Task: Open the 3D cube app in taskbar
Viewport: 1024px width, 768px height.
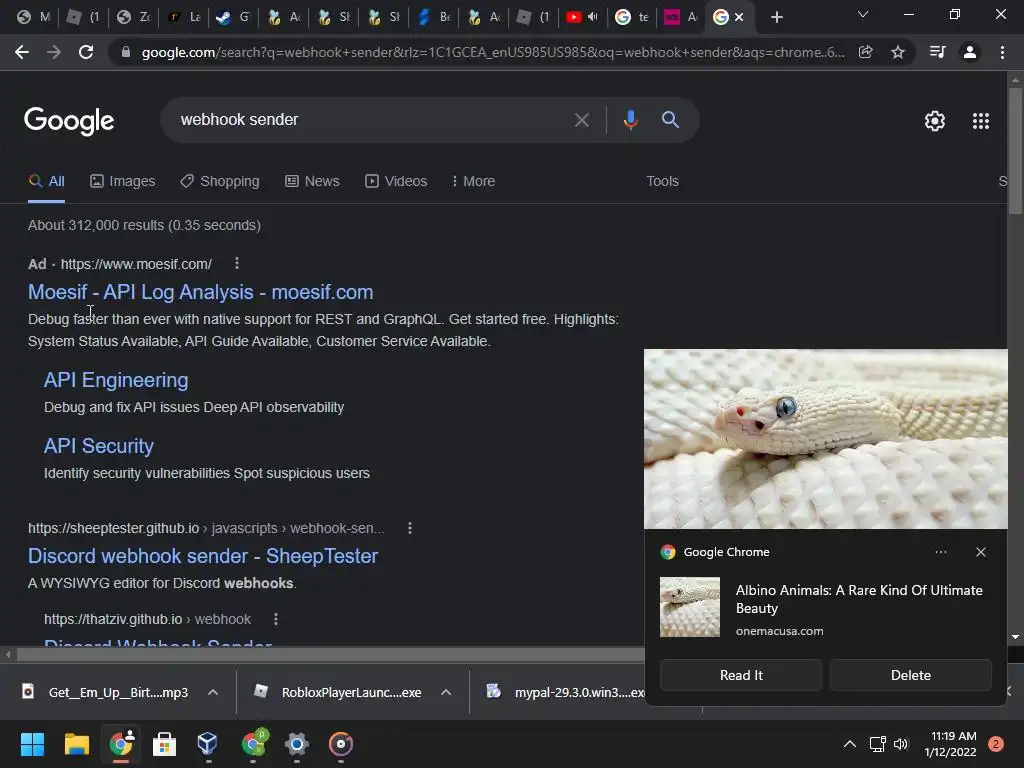Action: pyautogui.click(x=208, y=744)
